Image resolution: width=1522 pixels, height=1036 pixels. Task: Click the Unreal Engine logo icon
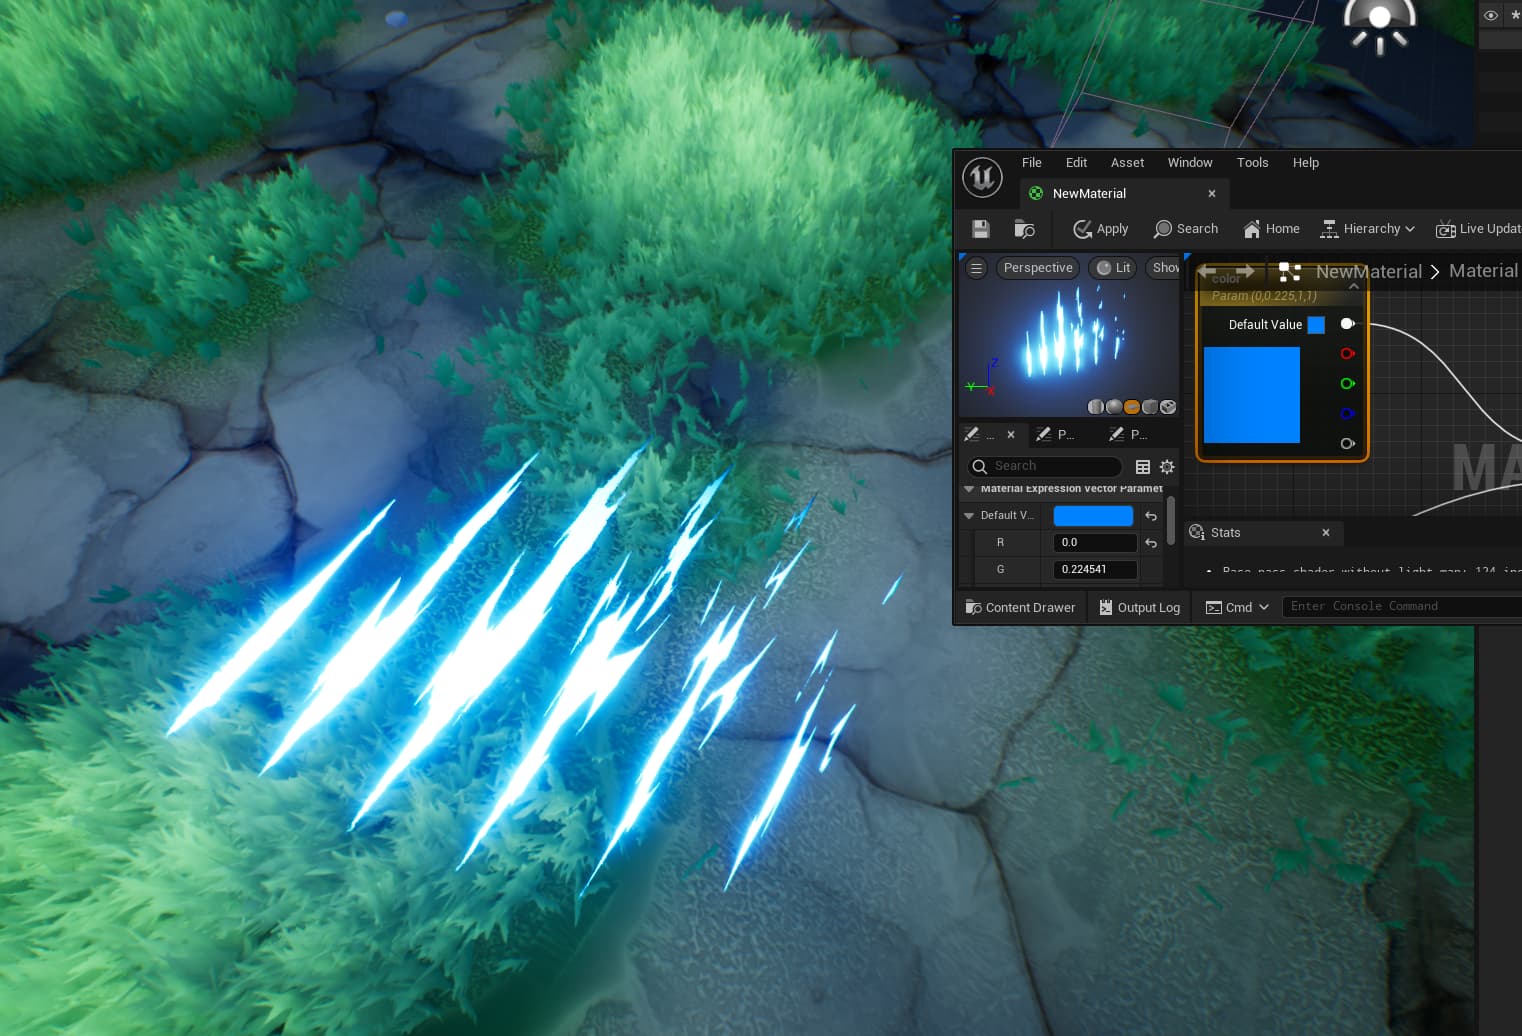(982, 178)
